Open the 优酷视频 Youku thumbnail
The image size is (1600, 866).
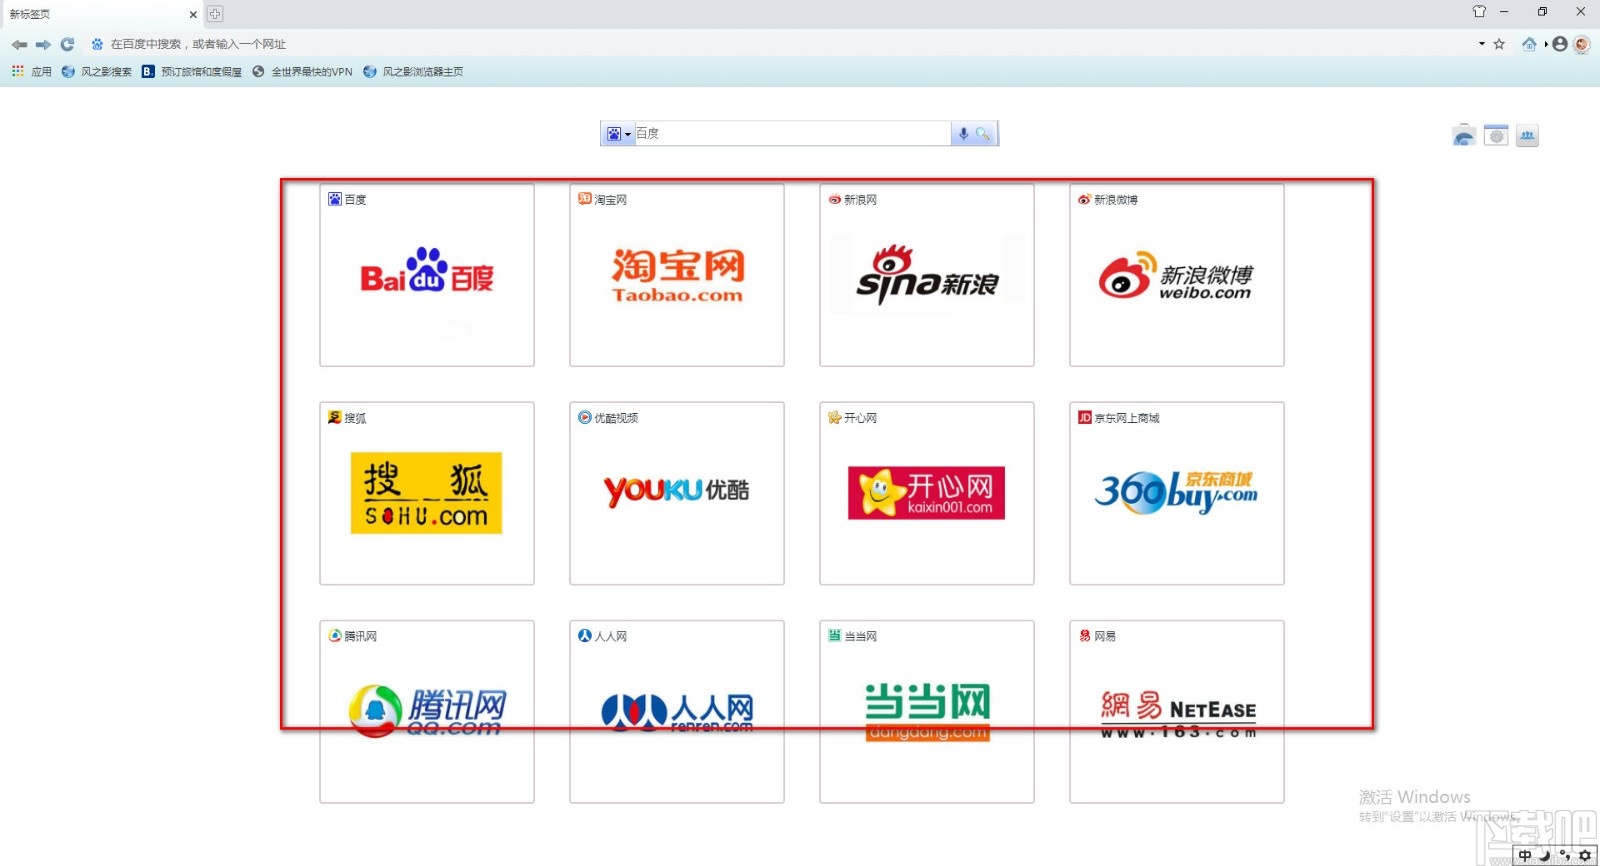coord(677,493)
